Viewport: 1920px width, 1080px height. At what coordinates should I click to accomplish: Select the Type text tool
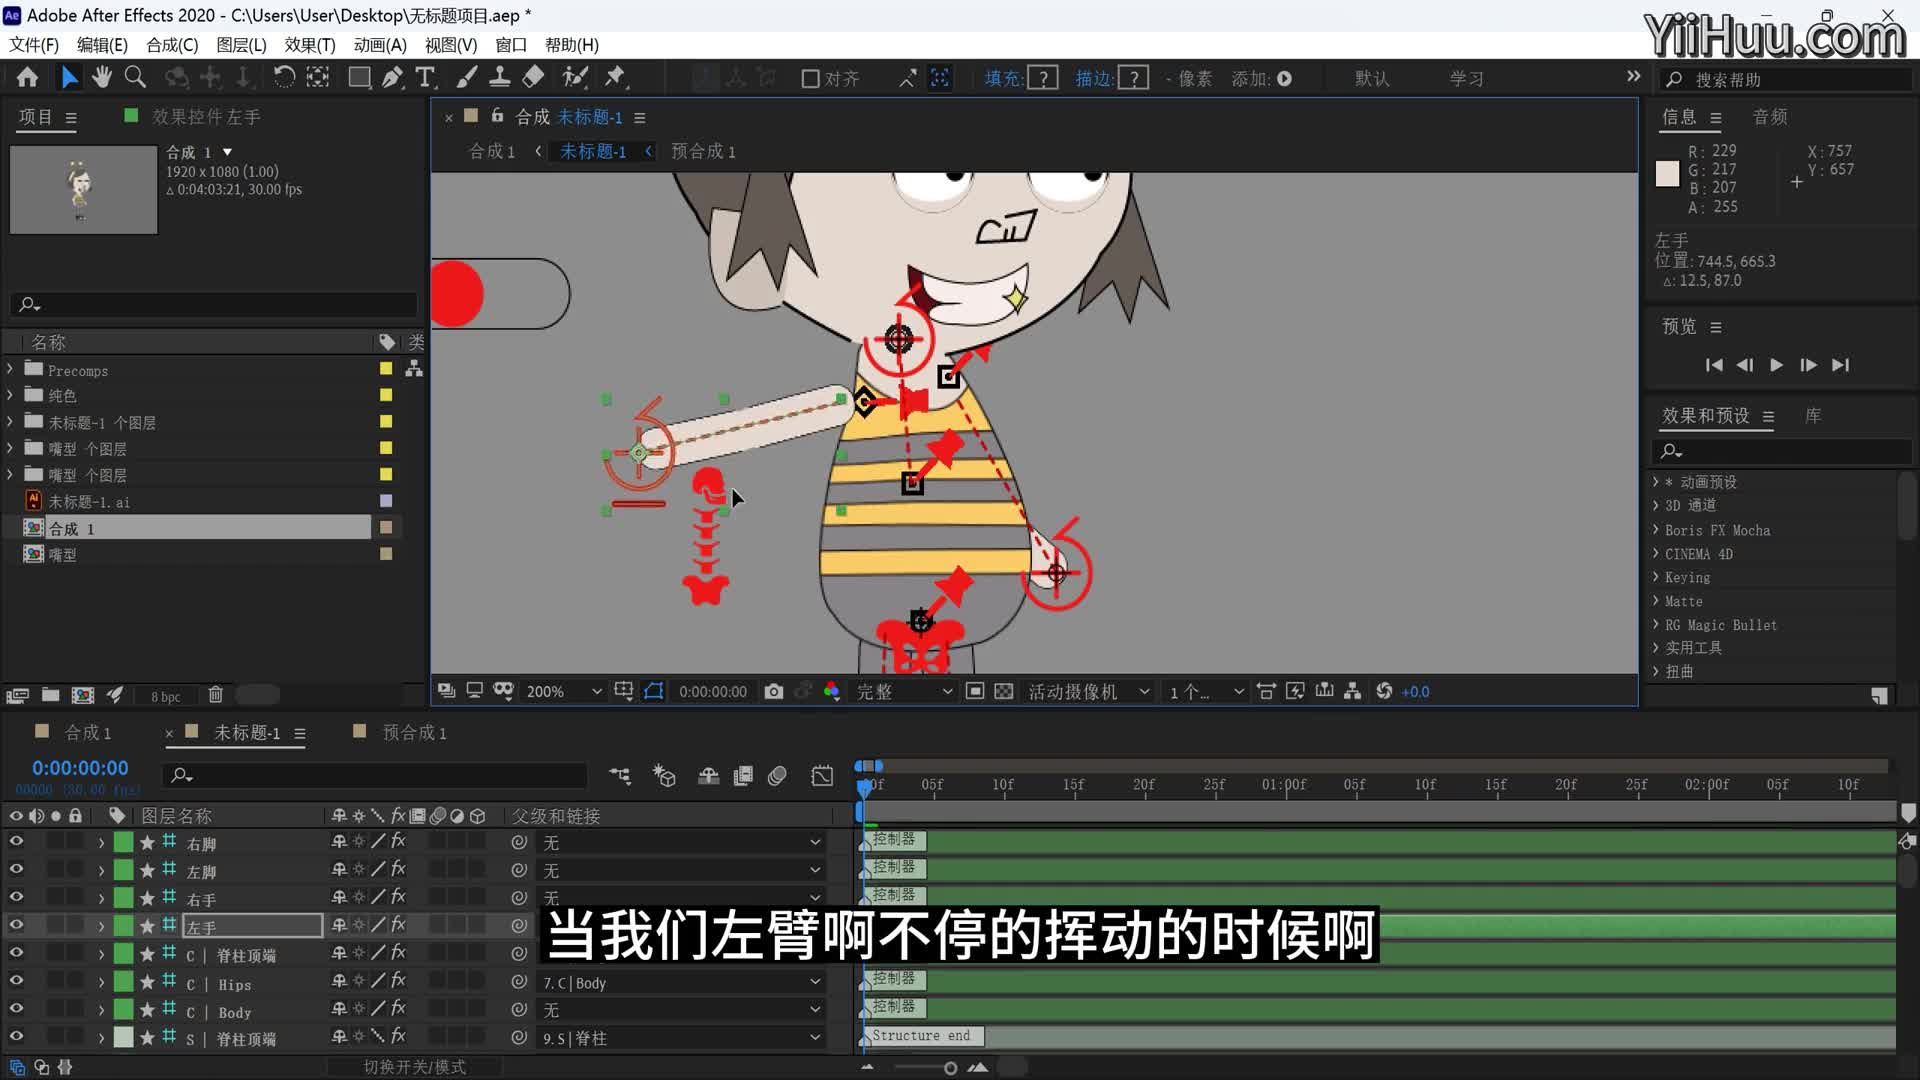(x=426, y=77)
